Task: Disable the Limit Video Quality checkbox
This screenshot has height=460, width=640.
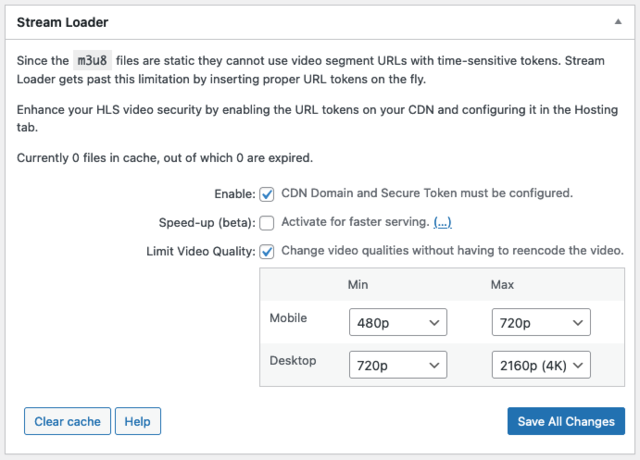Action: (267, 251)
